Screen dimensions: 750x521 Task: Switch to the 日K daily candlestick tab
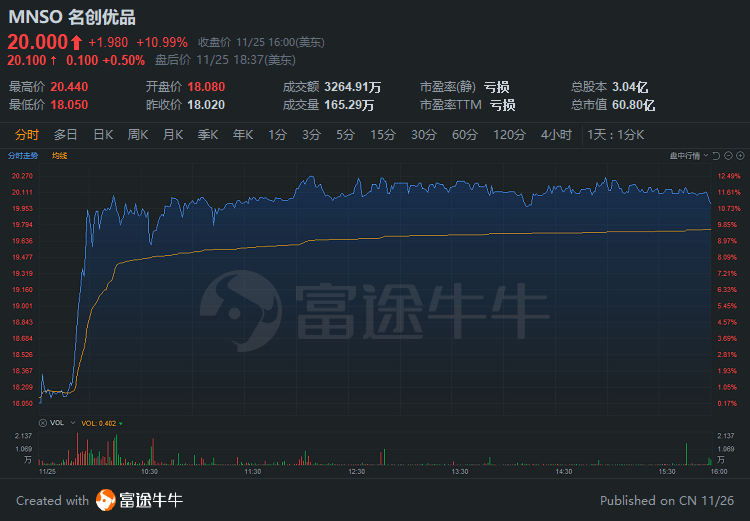coord(103,135)
